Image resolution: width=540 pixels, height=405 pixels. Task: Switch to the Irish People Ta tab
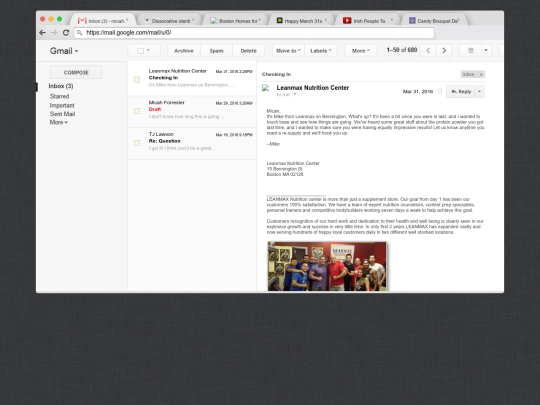click(368, 21)
